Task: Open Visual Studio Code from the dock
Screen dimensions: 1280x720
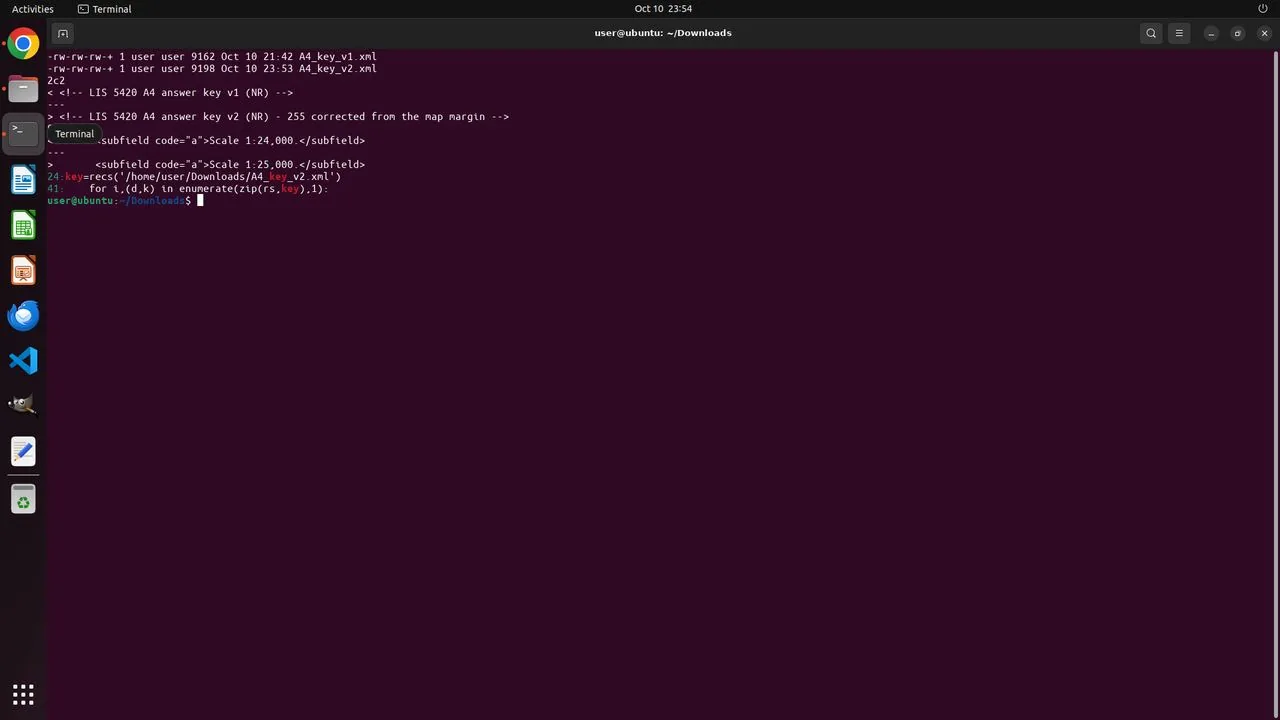Action: pos(23,361)
